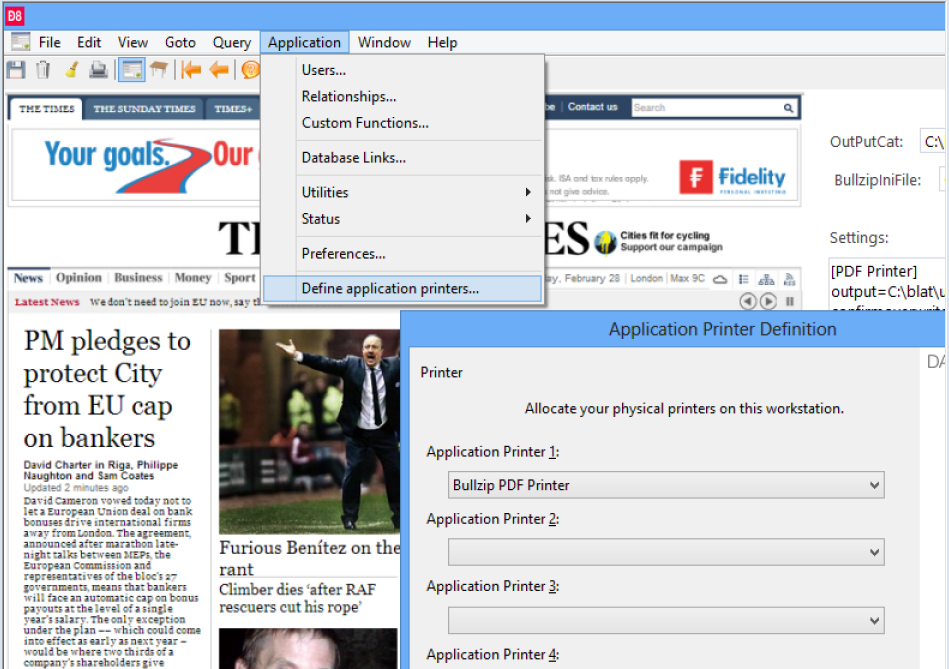Go to previous record arrow icon

click(218, 70)
